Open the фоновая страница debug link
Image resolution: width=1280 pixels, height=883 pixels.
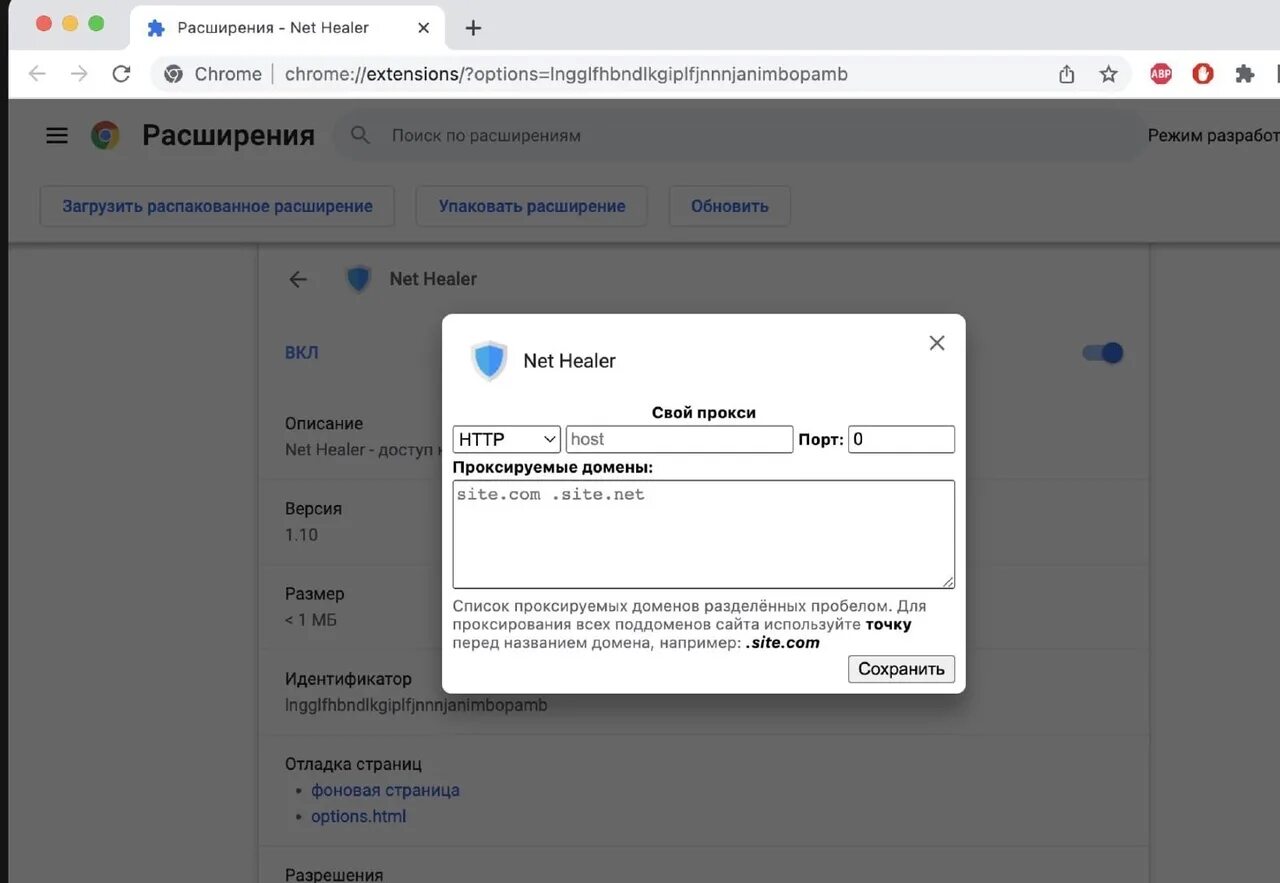[385, 790]
